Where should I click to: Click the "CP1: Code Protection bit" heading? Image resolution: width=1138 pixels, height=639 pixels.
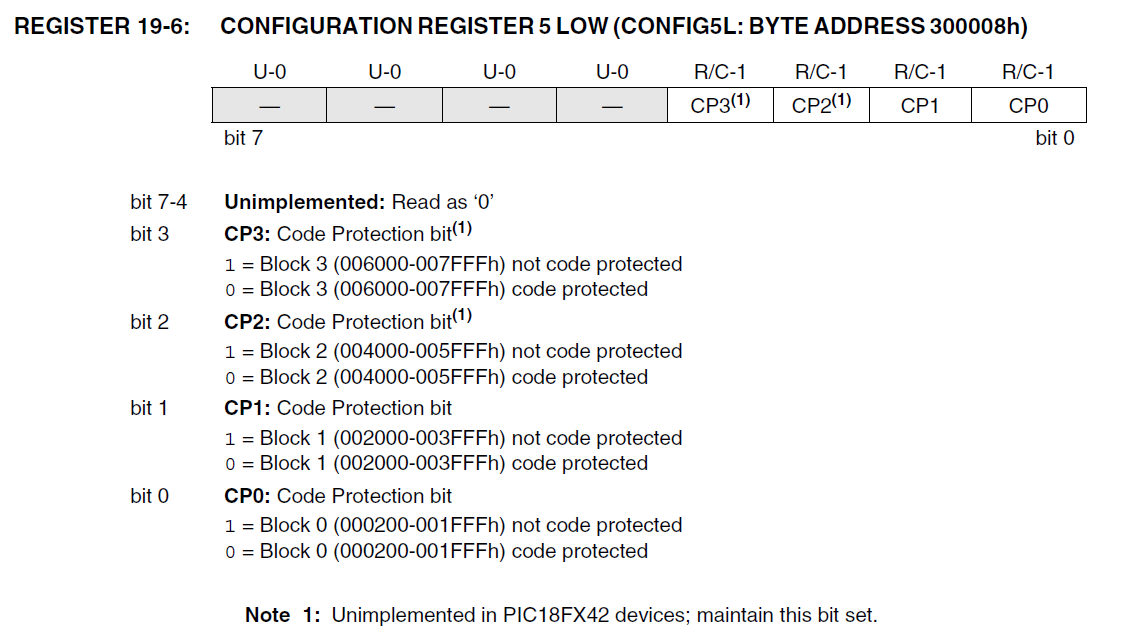[338, 408]
